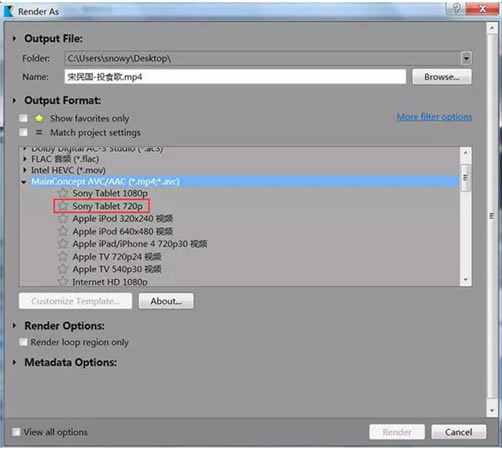Image resolution: width=502 pixels, height=450 pixels.
Task: Click the Browse... button
Action: (442, 77)
